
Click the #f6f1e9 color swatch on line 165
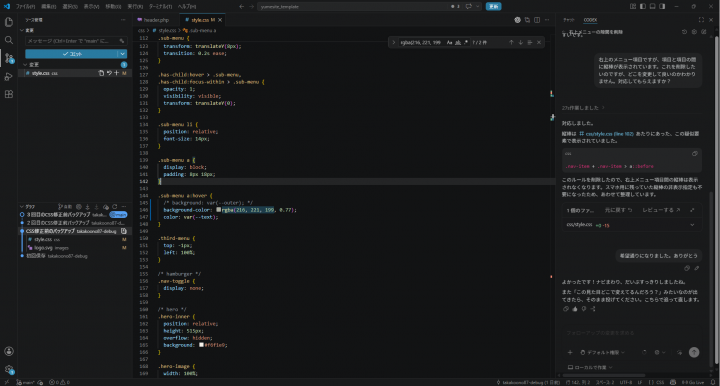(x=201, y=345)
